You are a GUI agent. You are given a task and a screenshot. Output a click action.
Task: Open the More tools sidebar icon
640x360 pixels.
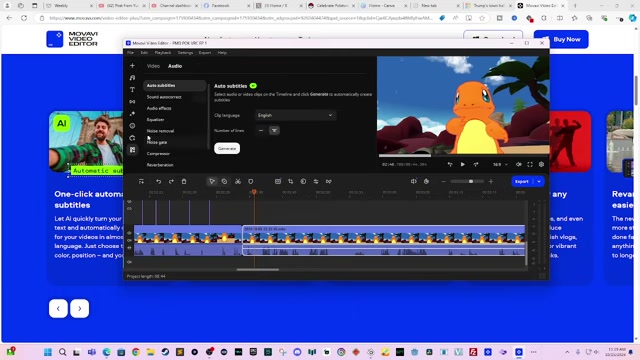pos(132,150)
